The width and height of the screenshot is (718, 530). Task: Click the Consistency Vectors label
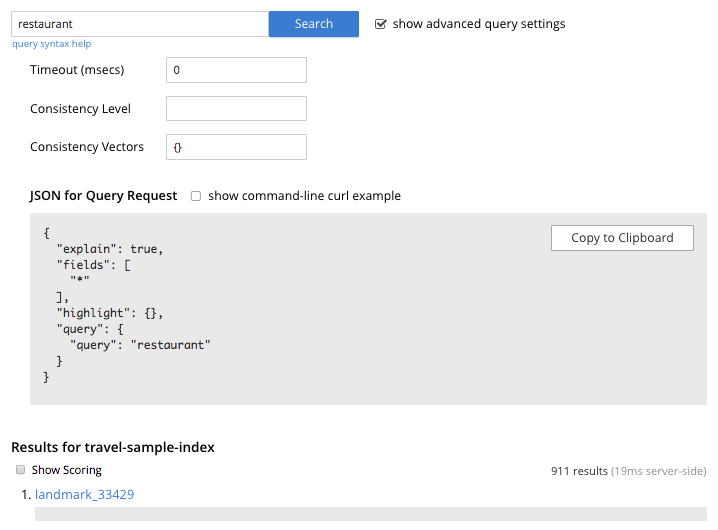pos(87,147)
